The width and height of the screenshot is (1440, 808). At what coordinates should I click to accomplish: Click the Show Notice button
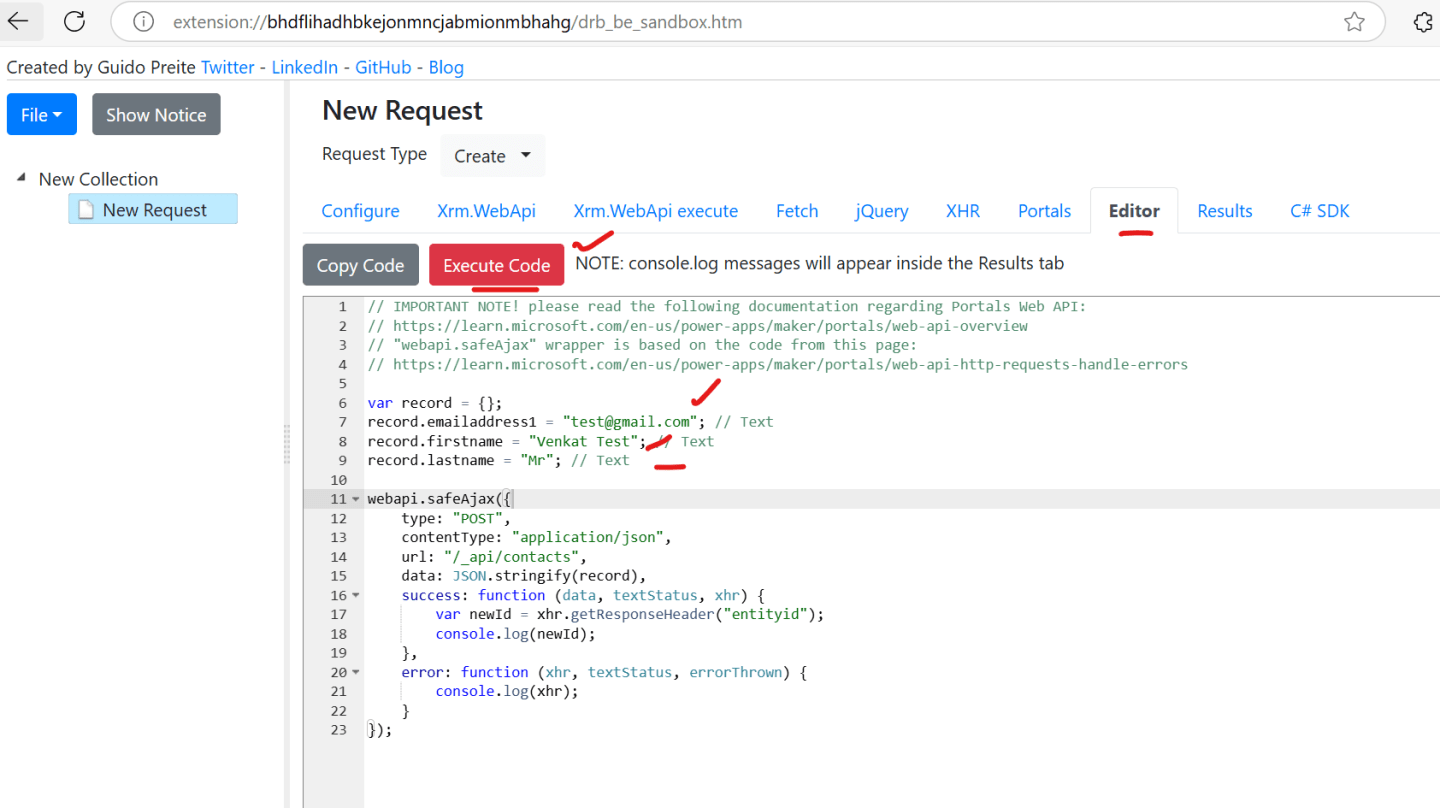155,114
